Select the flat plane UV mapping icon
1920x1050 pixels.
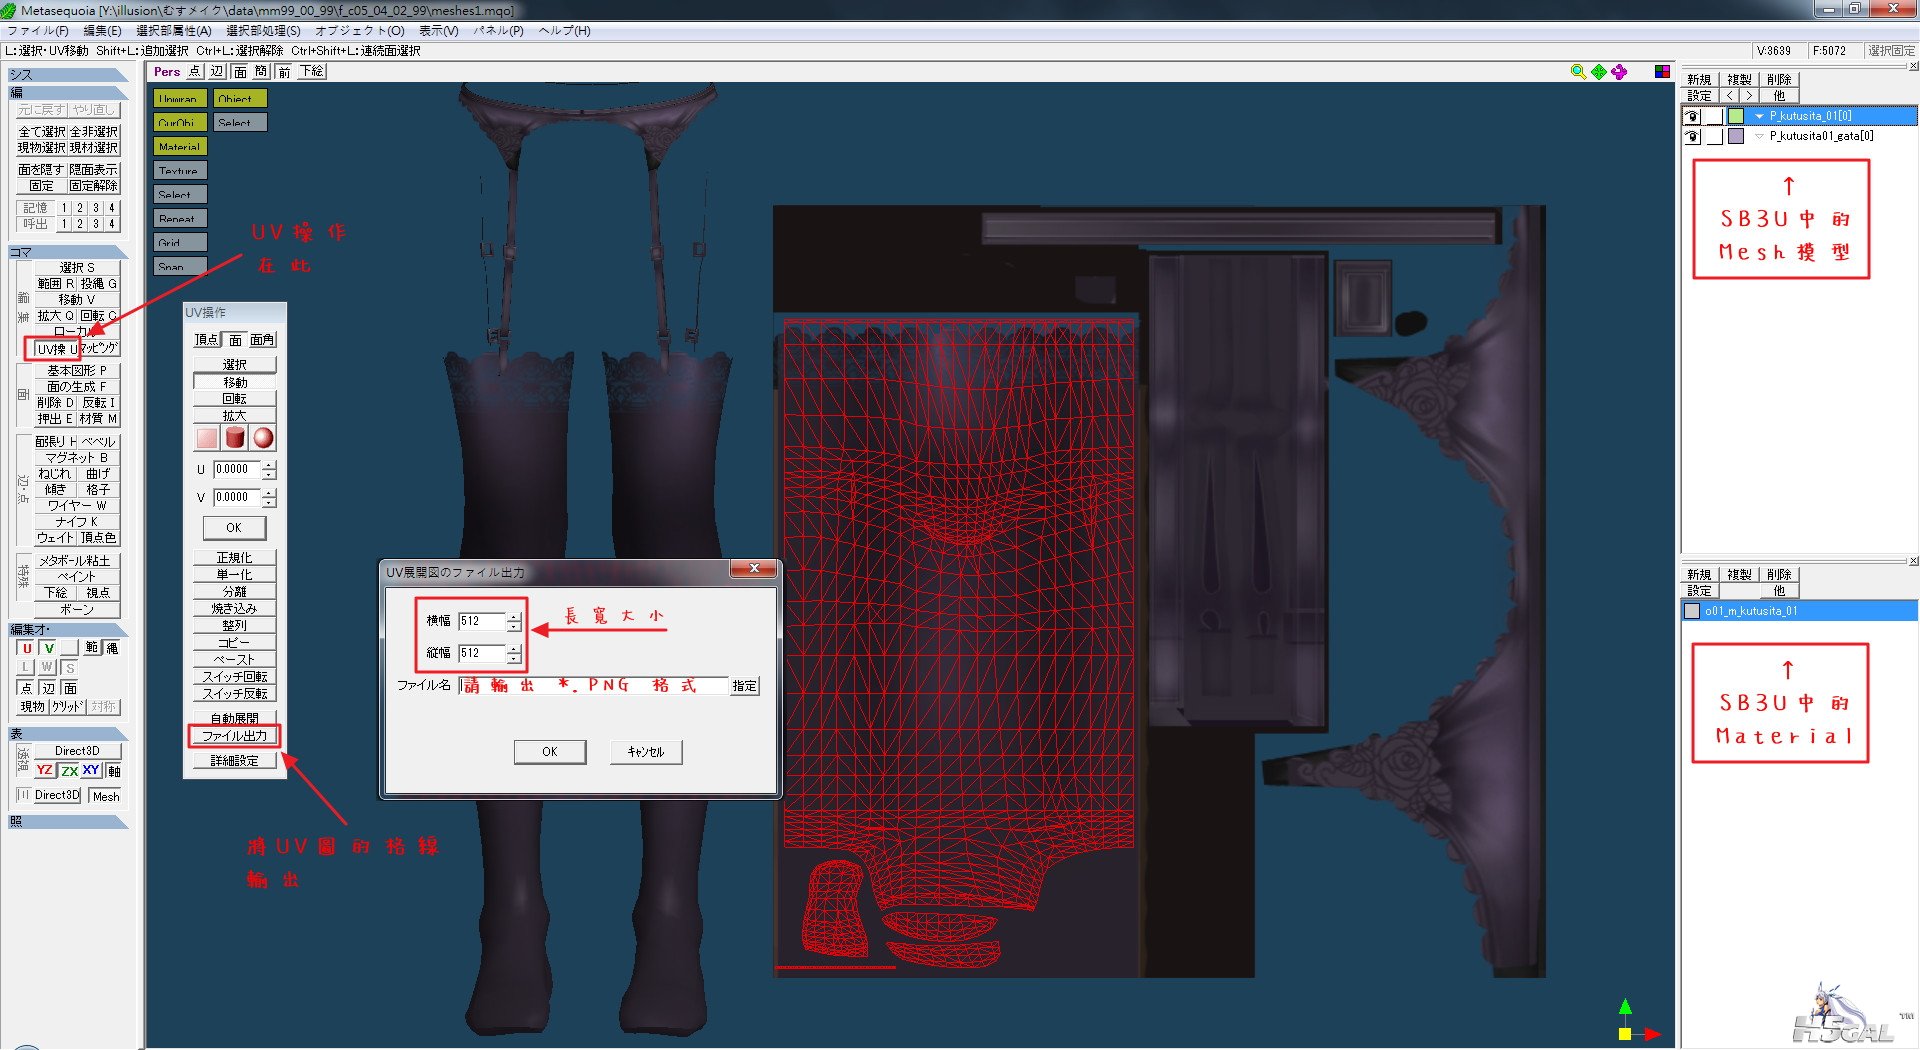tap(207, 438)
